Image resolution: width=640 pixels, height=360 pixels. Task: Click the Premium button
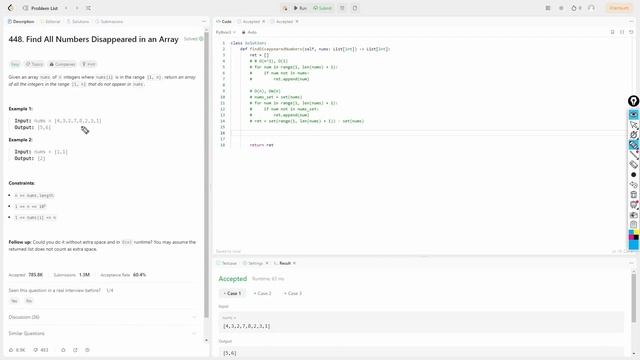(619, 8)
